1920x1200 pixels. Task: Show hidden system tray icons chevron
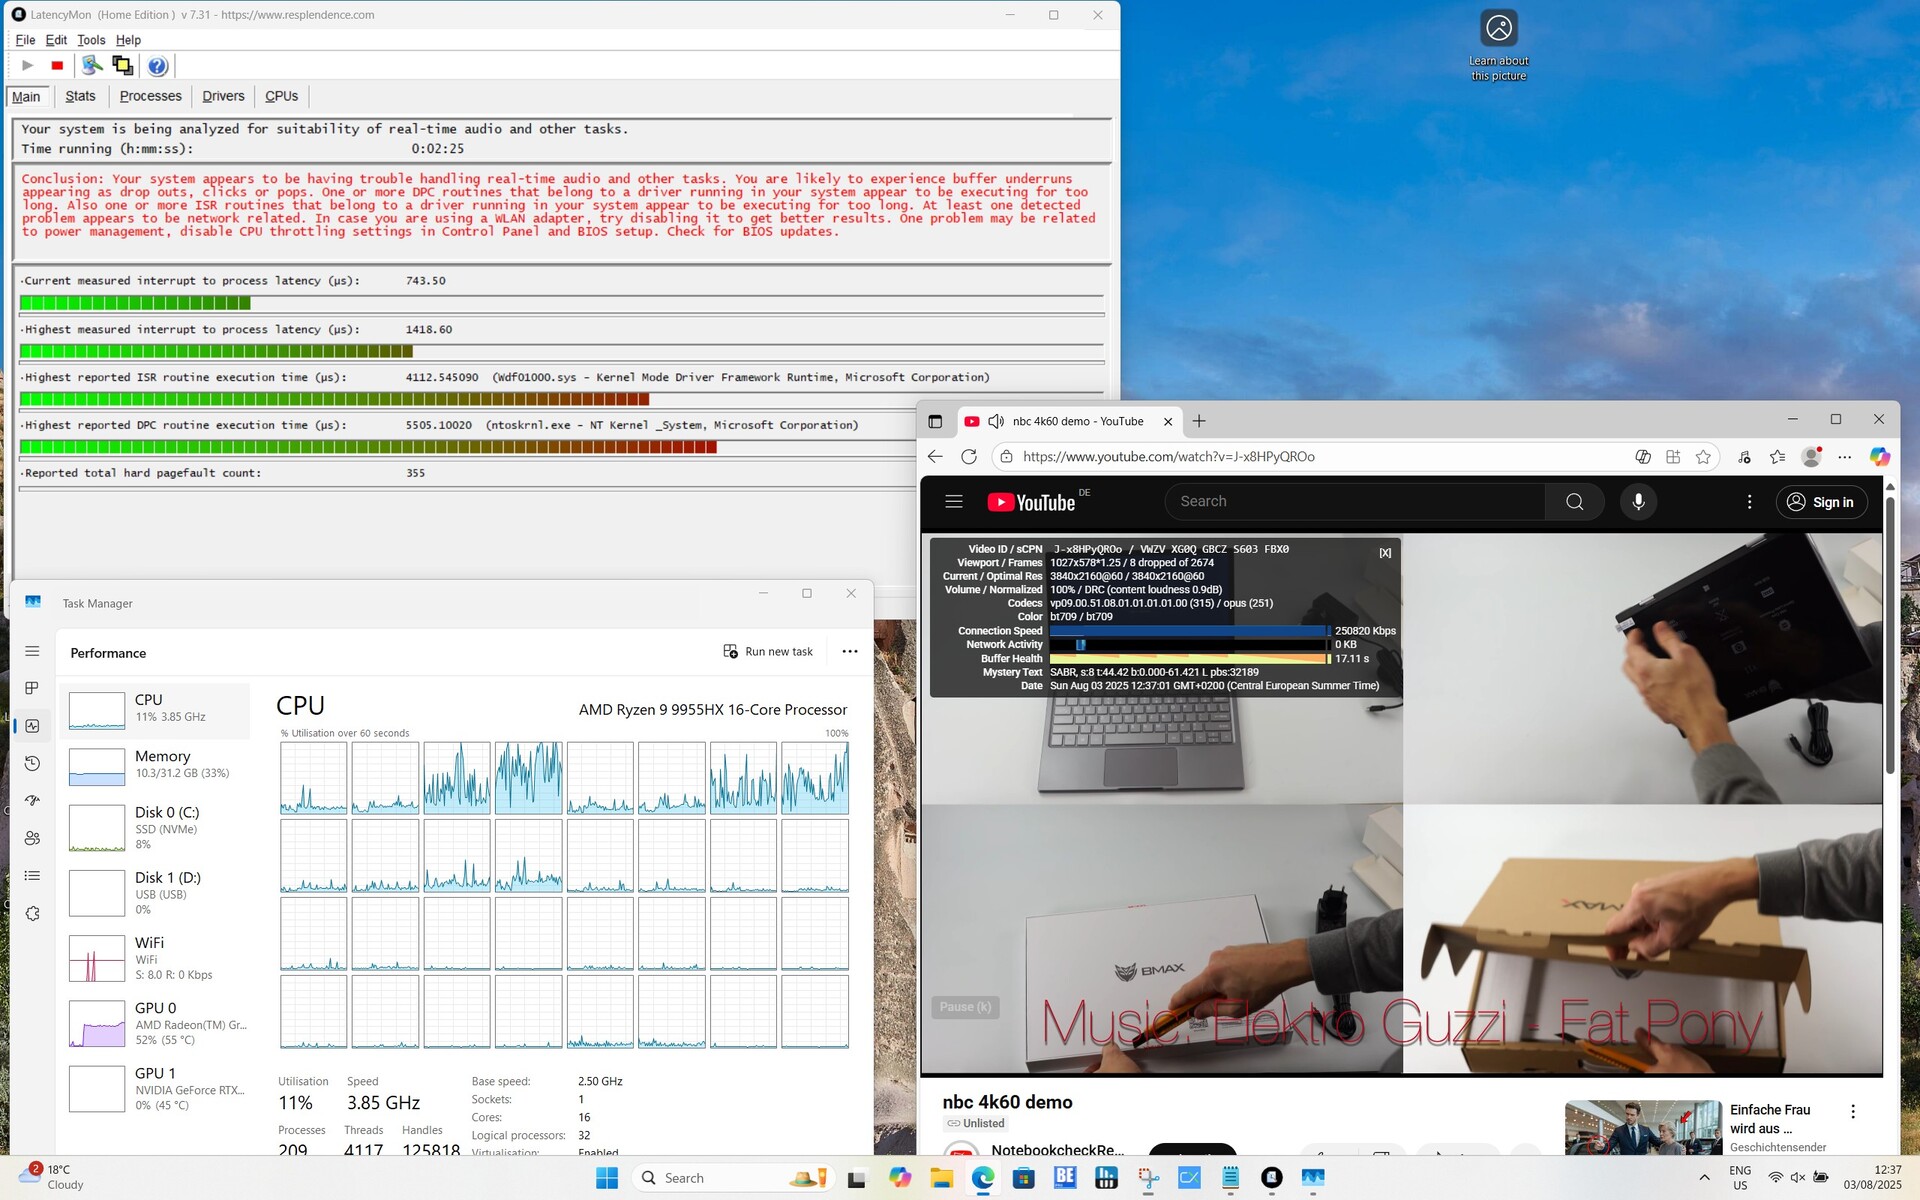[x=1704, y=1178]
